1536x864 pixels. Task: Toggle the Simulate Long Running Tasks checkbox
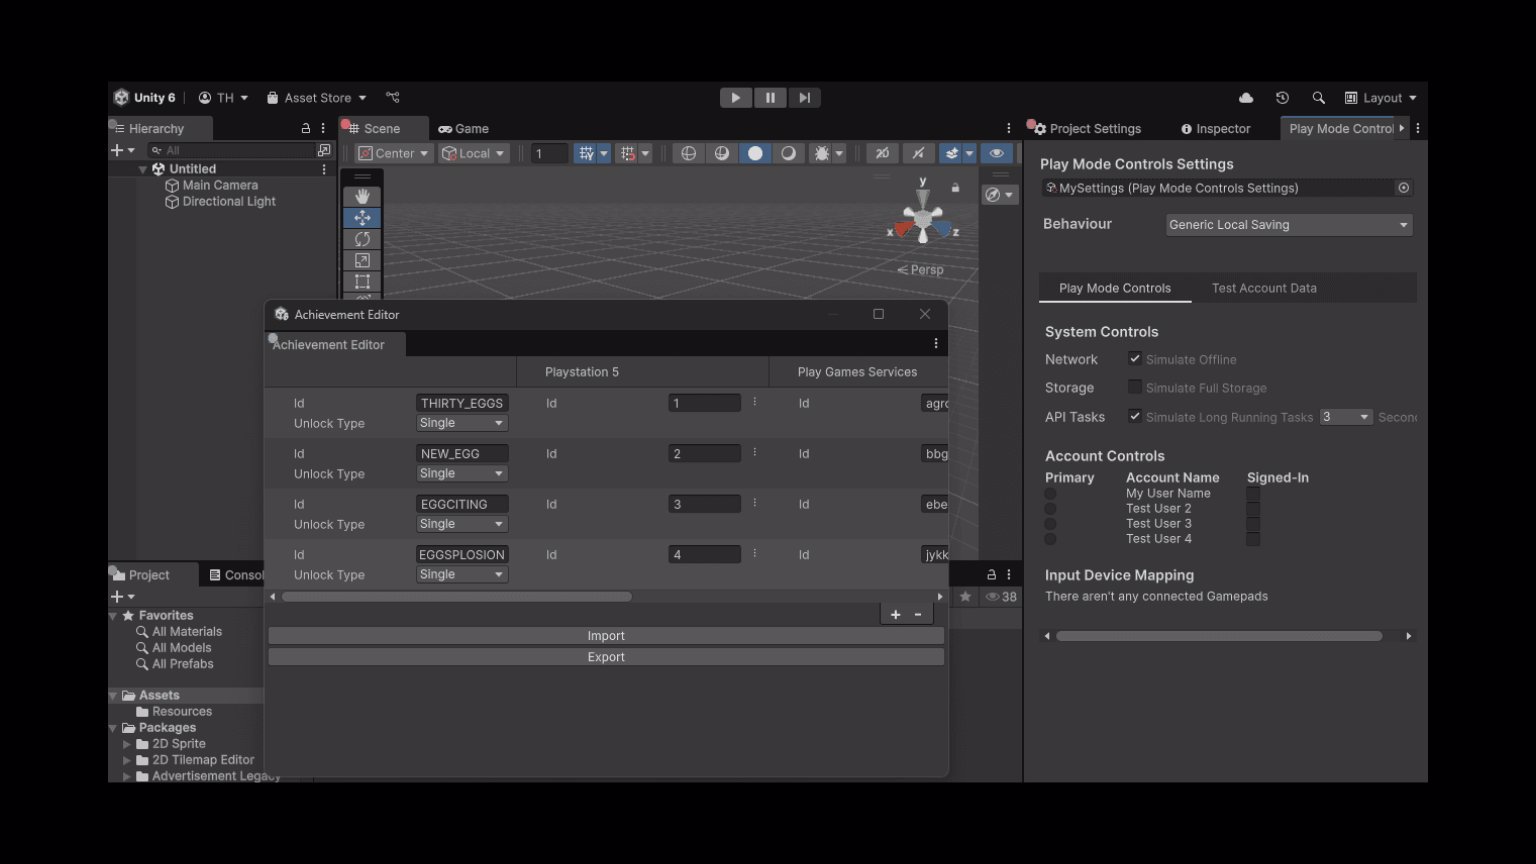(1135, 416)
